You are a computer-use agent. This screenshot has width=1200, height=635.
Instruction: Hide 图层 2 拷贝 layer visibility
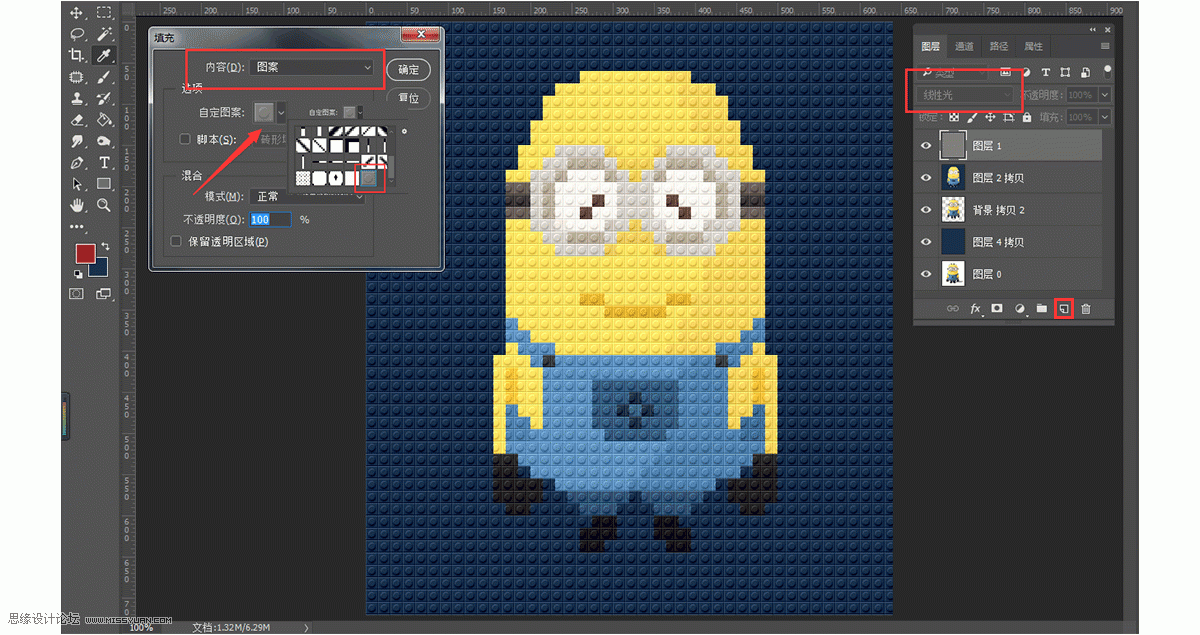coord(926,178)
